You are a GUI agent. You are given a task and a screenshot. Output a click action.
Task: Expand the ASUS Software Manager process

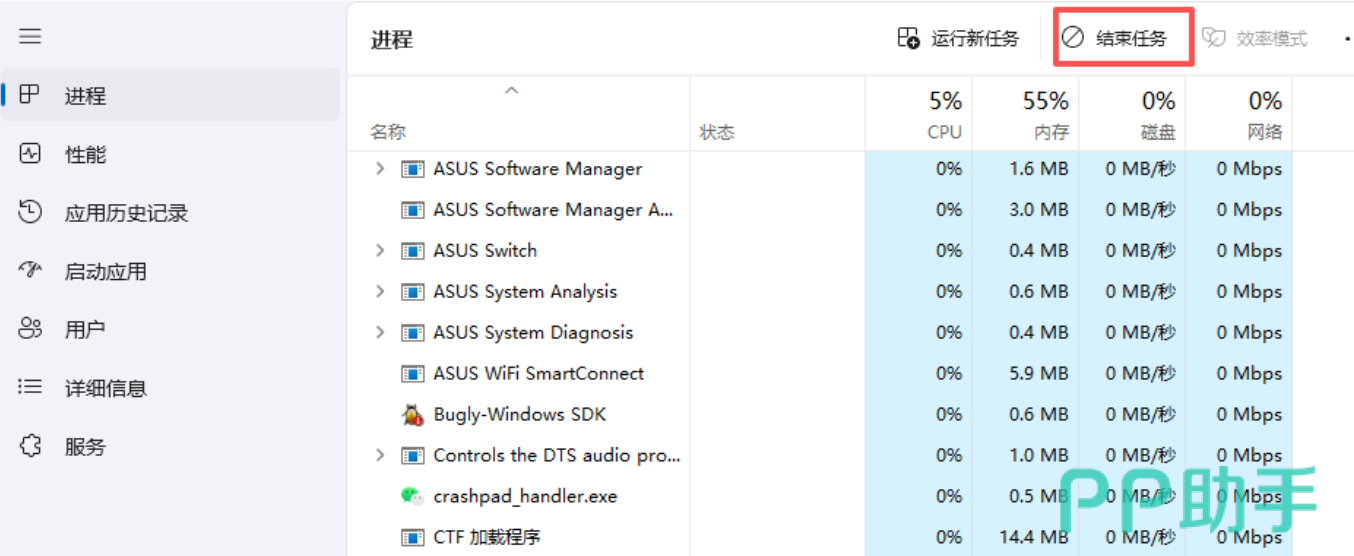point(379,169)
